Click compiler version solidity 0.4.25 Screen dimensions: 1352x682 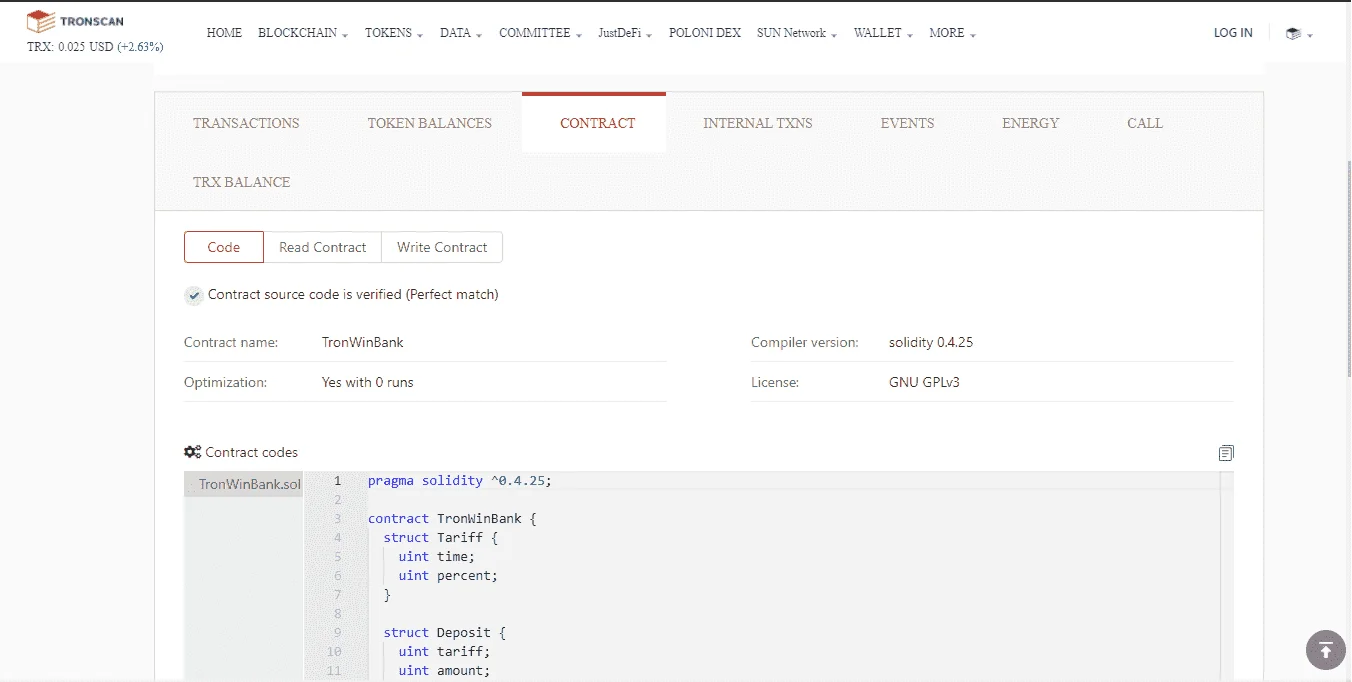pos(931,342)
